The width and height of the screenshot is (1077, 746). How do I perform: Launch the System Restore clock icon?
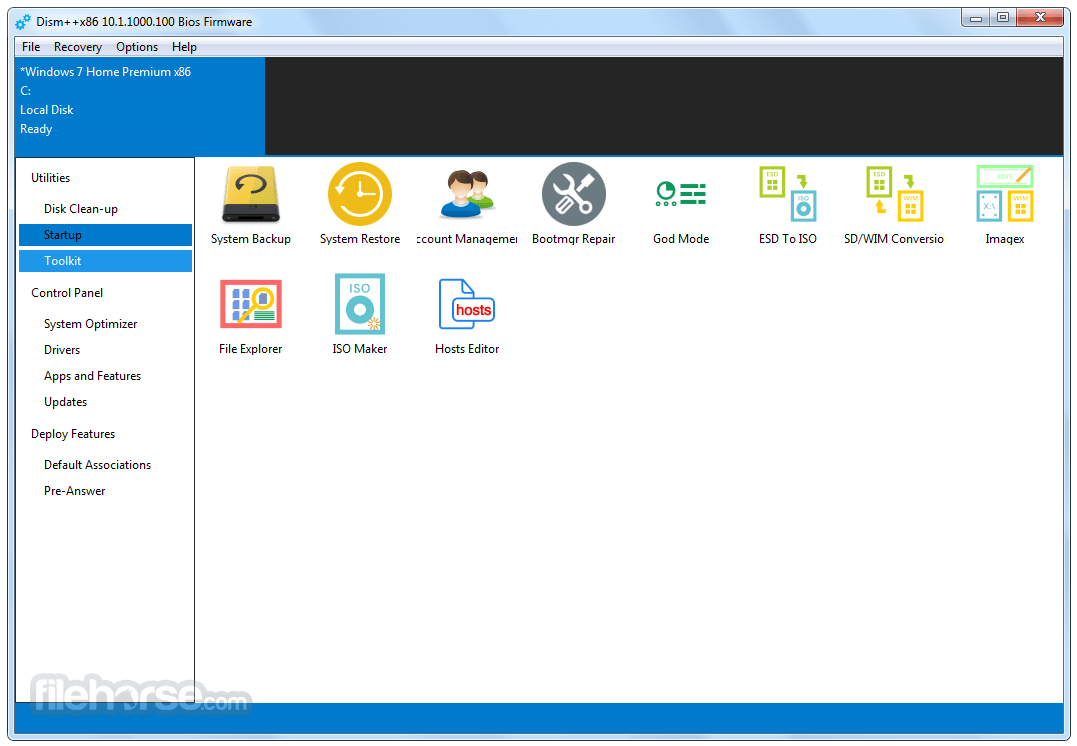pyautogui.click(x=359, y=194)
